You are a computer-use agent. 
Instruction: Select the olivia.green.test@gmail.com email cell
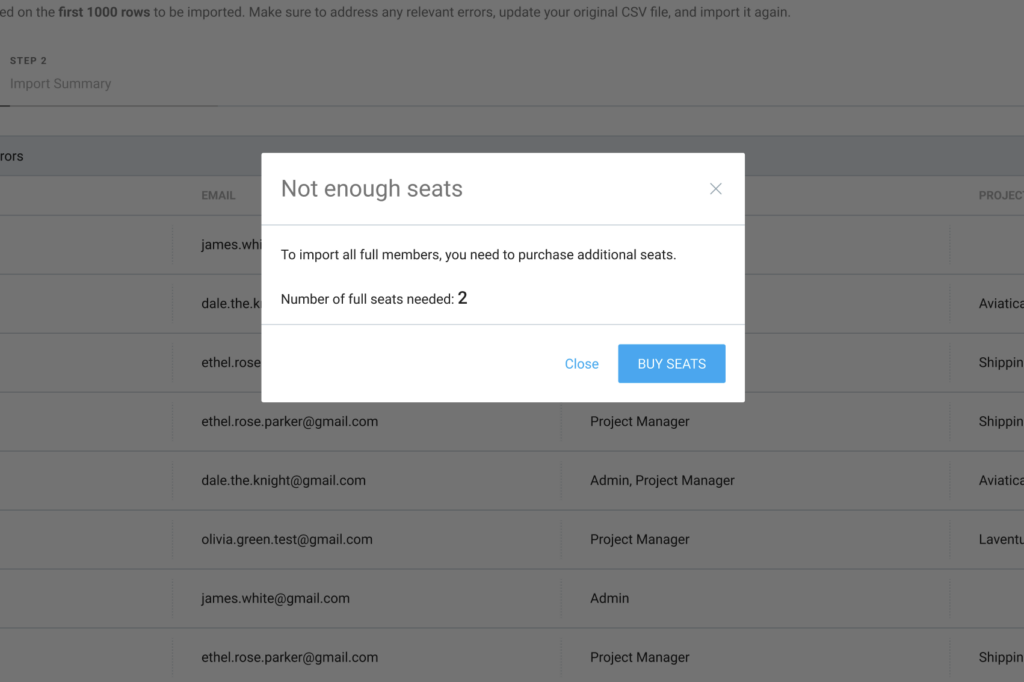[x=286, y=539]
